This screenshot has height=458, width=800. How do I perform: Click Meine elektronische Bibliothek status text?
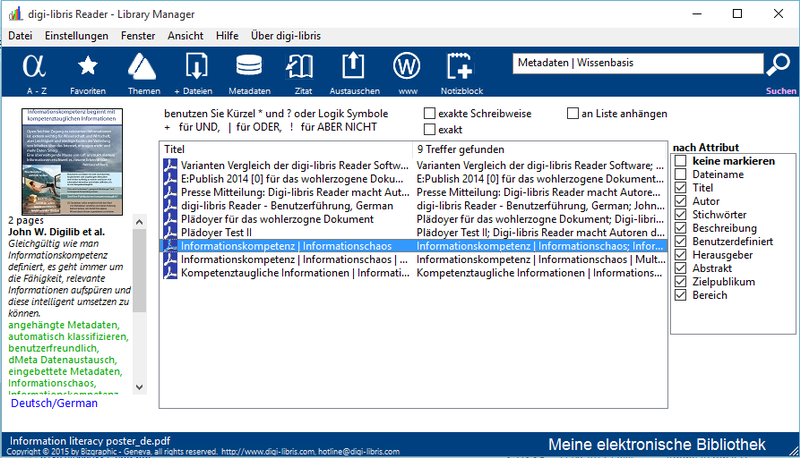657,444
